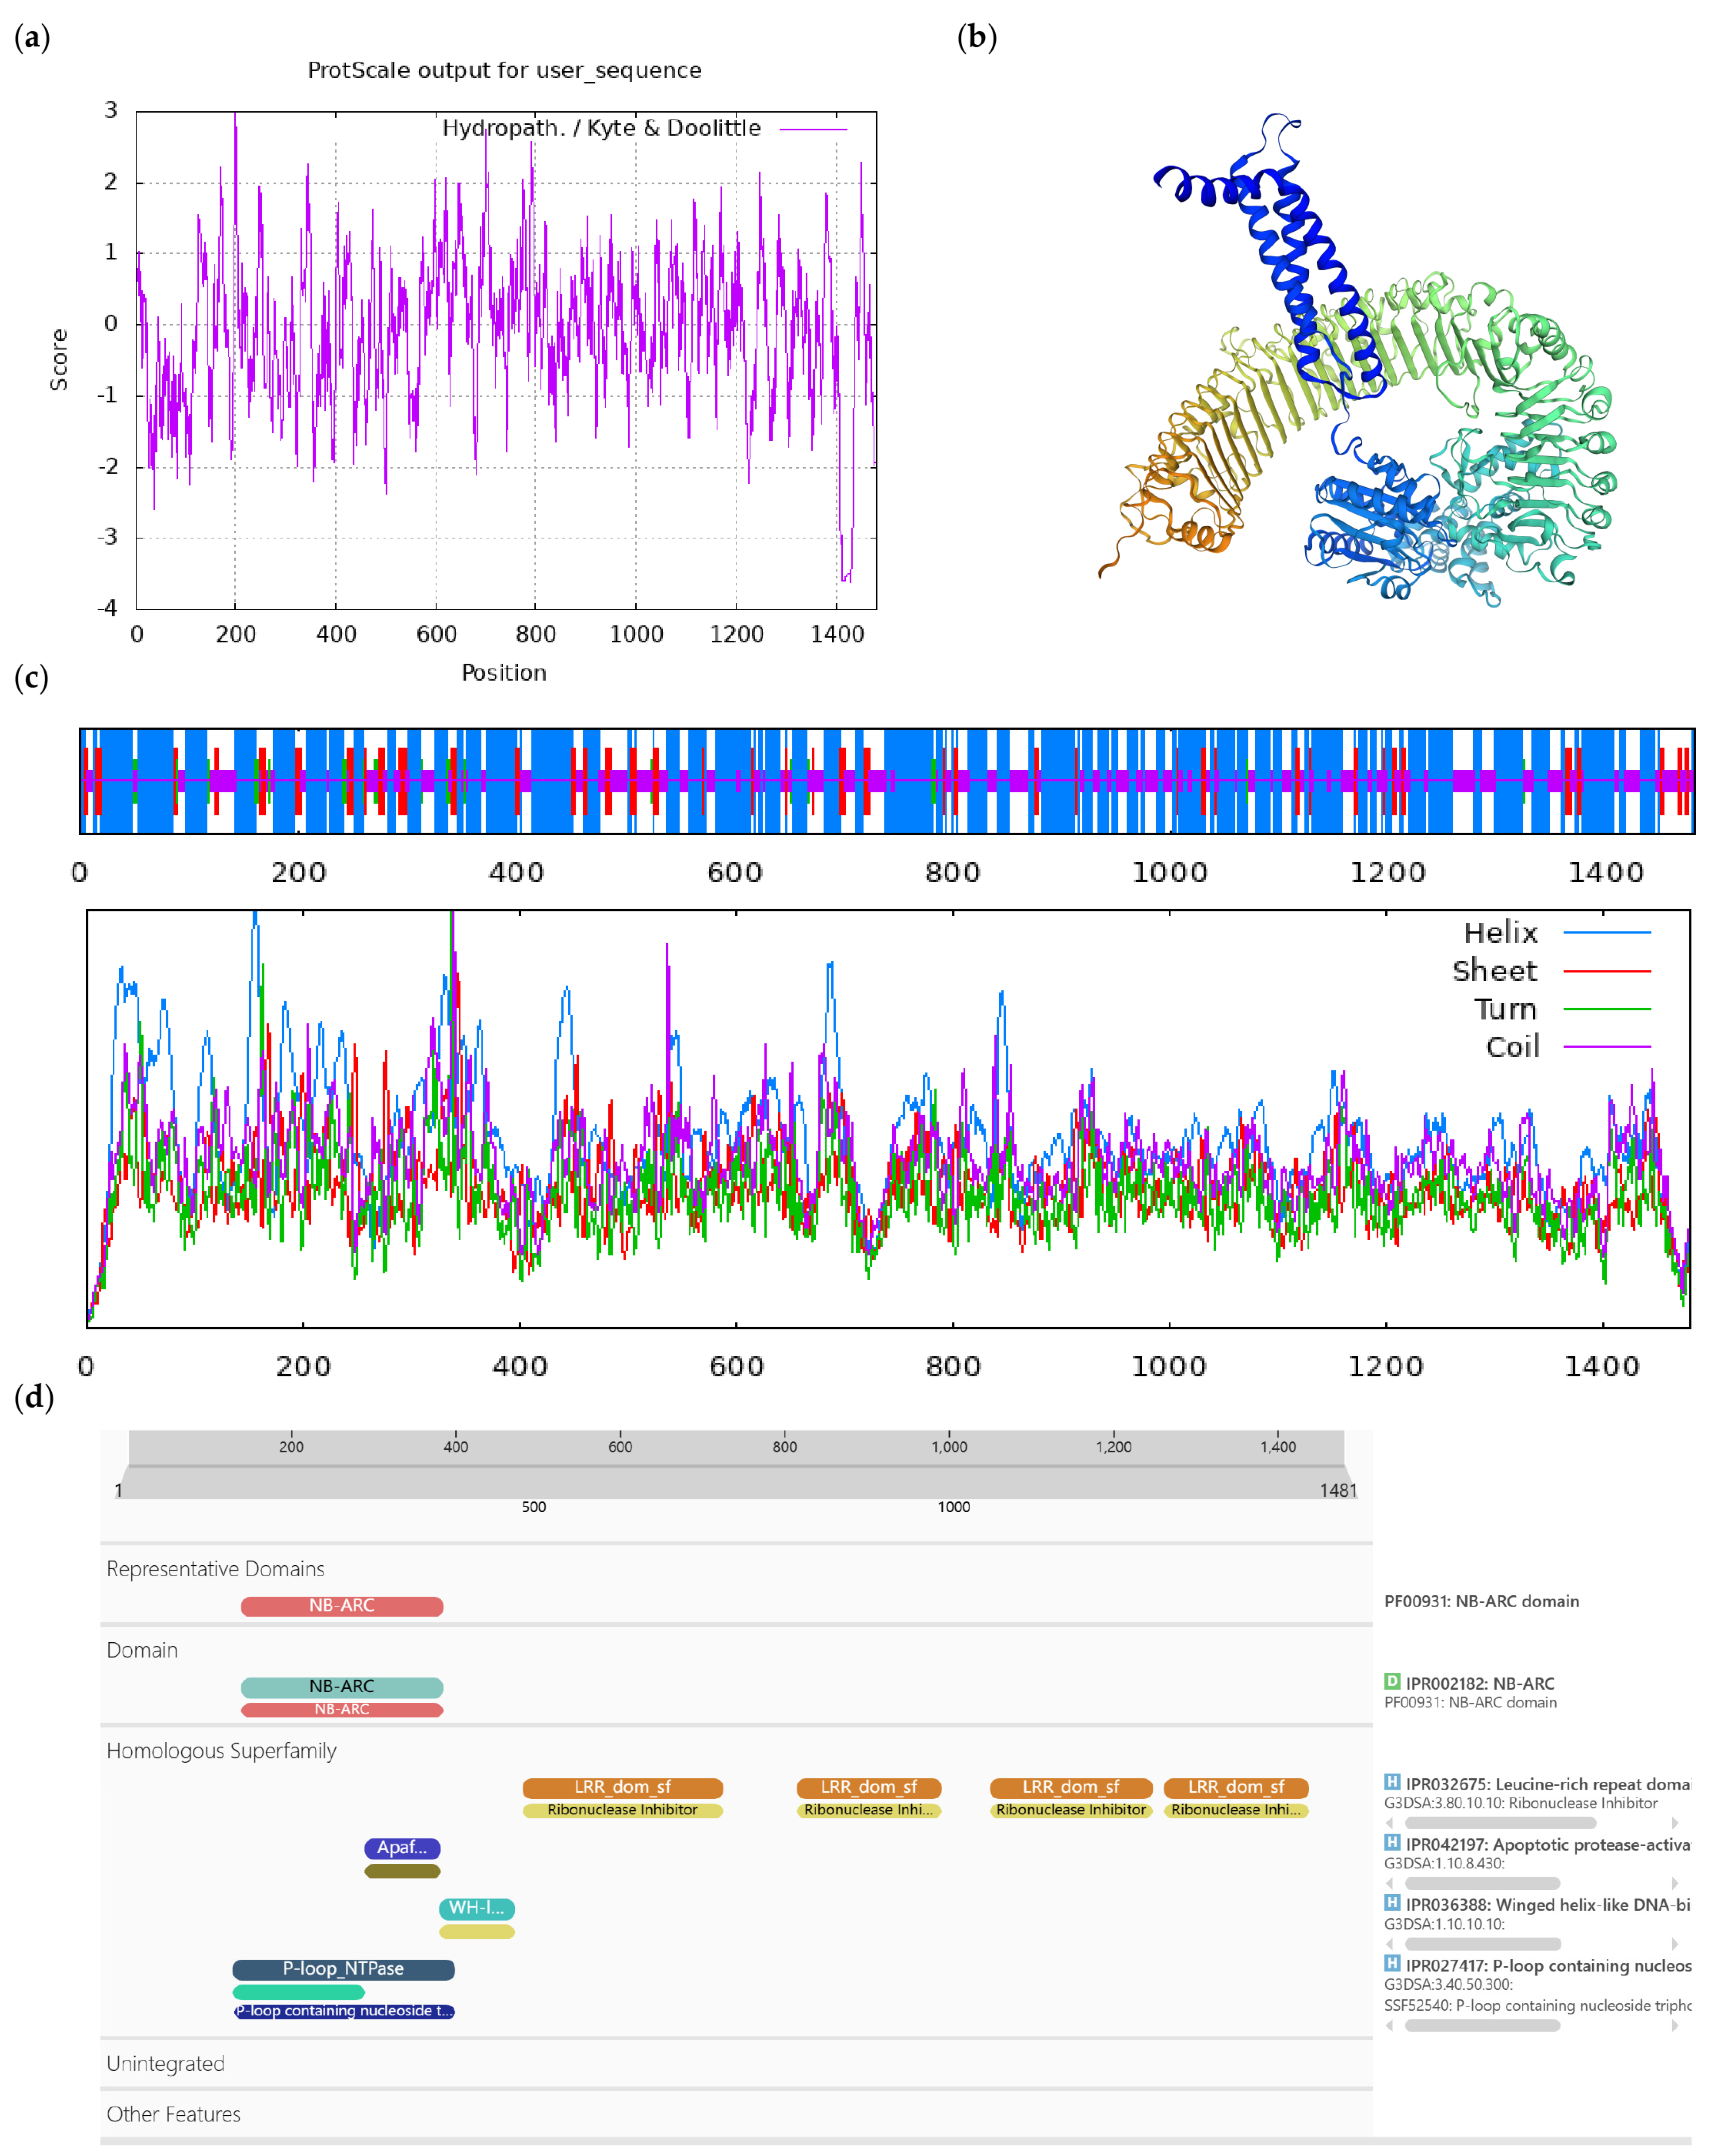Click the H icon beside IPR036388
The height and width of the screenshot is (2156, 1712).
point(1391,1902)
